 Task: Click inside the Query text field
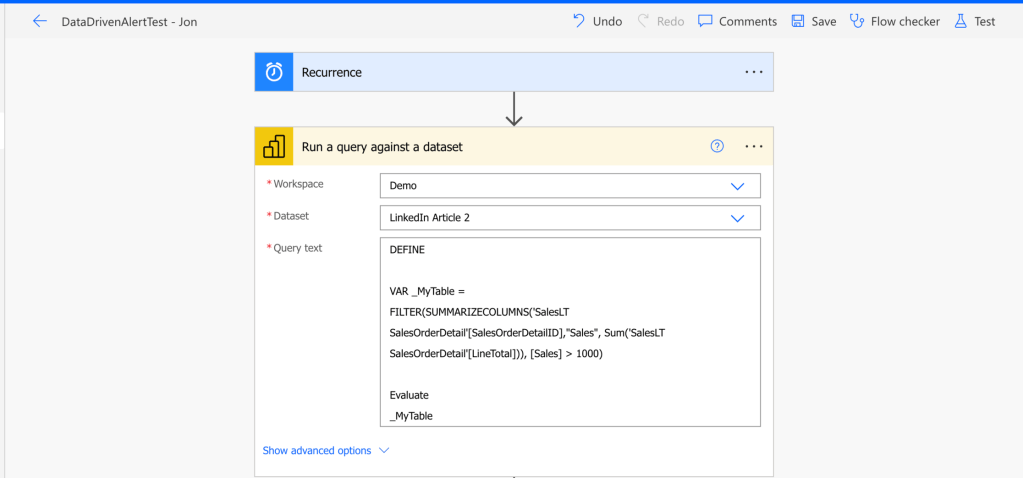[570, 332]
